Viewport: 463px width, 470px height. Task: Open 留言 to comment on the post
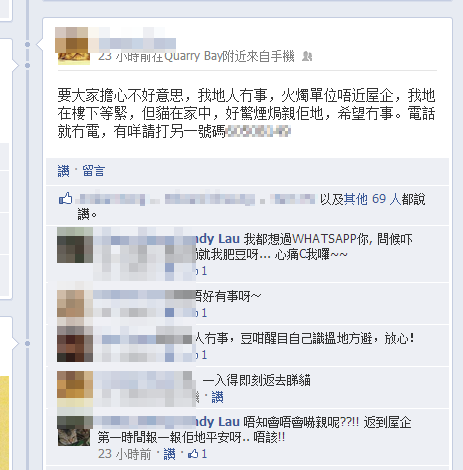pos(94,171)
